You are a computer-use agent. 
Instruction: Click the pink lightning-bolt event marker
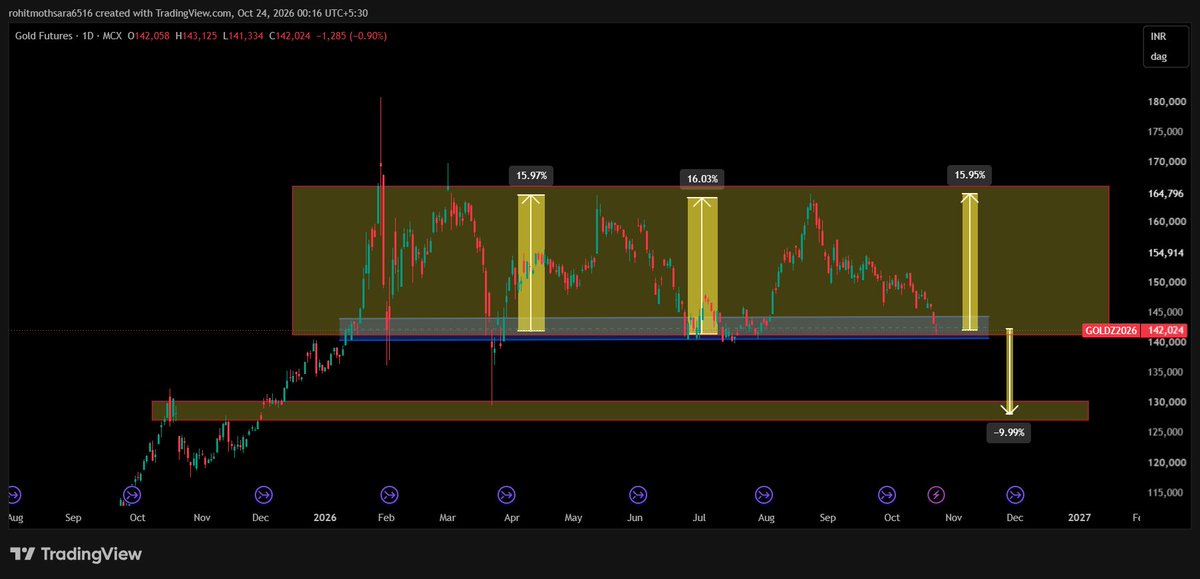(936, 494)
